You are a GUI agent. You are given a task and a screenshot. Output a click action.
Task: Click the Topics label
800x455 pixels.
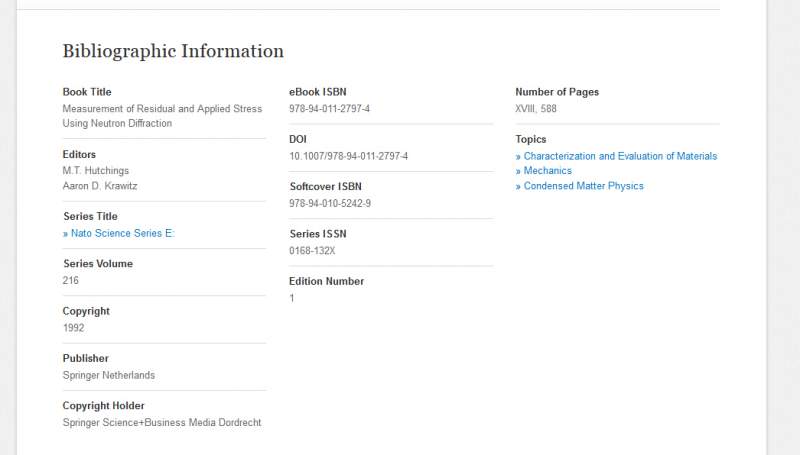point(531,139)
